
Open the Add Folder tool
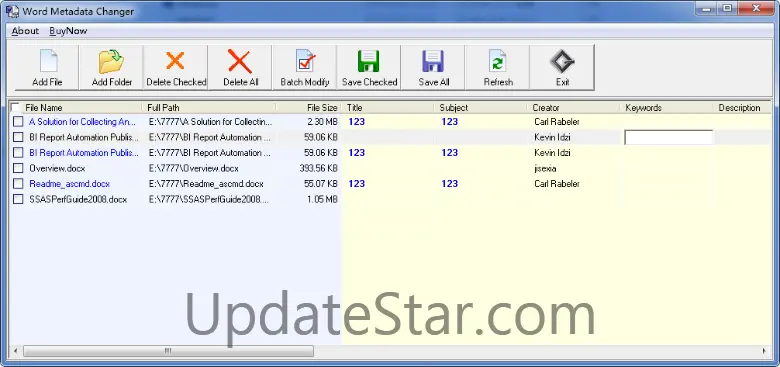(x=111, y=67)
